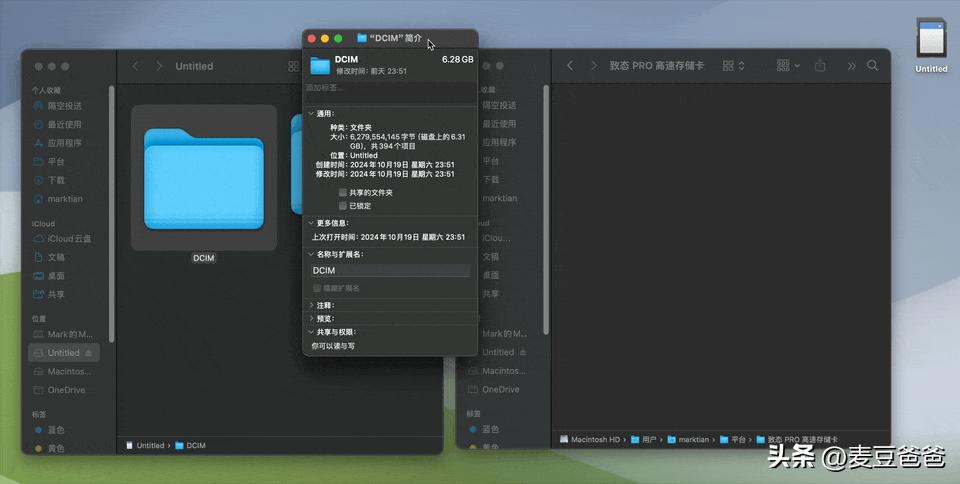
Task: Collapse the 更多信息 section
Action: 311,223
